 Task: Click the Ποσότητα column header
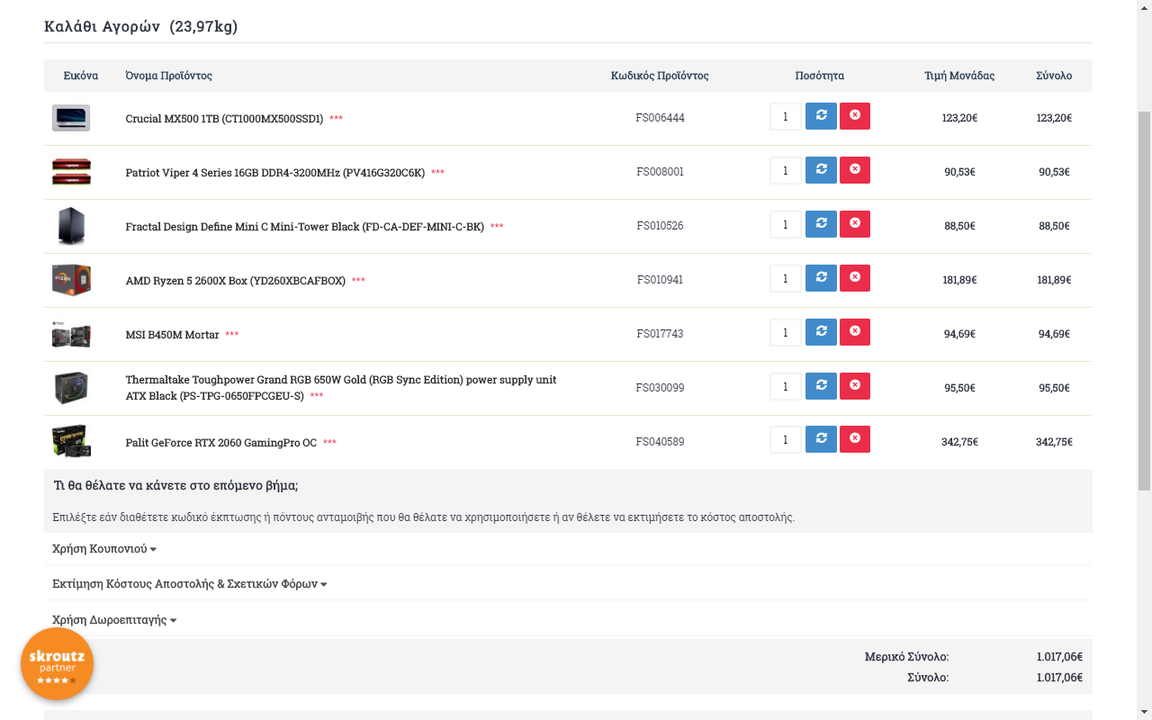coord(819,76)
